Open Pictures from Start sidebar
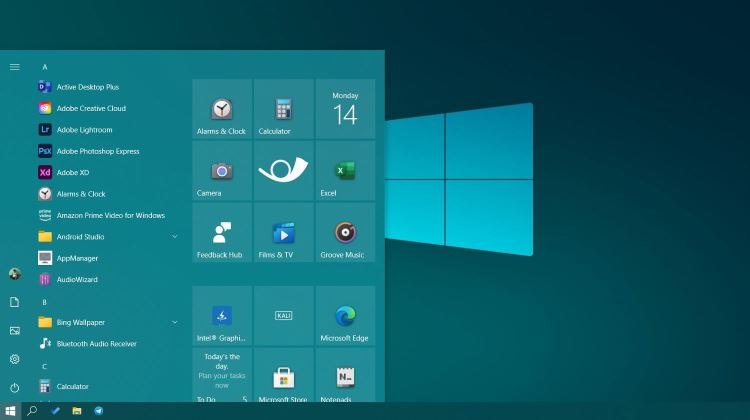Screen dimensions: 750x420 click(x=15, y=331)
